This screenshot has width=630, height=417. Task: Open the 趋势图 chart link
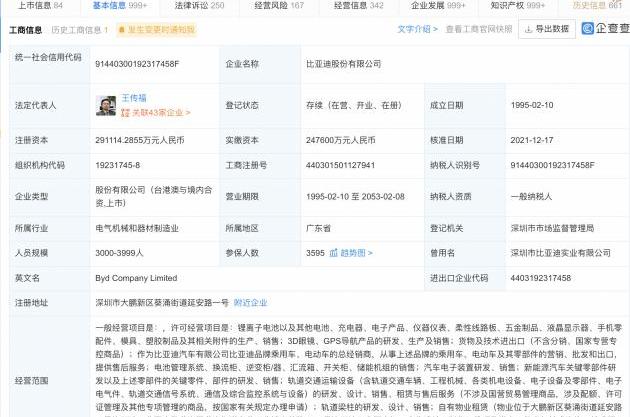(351, 253)
